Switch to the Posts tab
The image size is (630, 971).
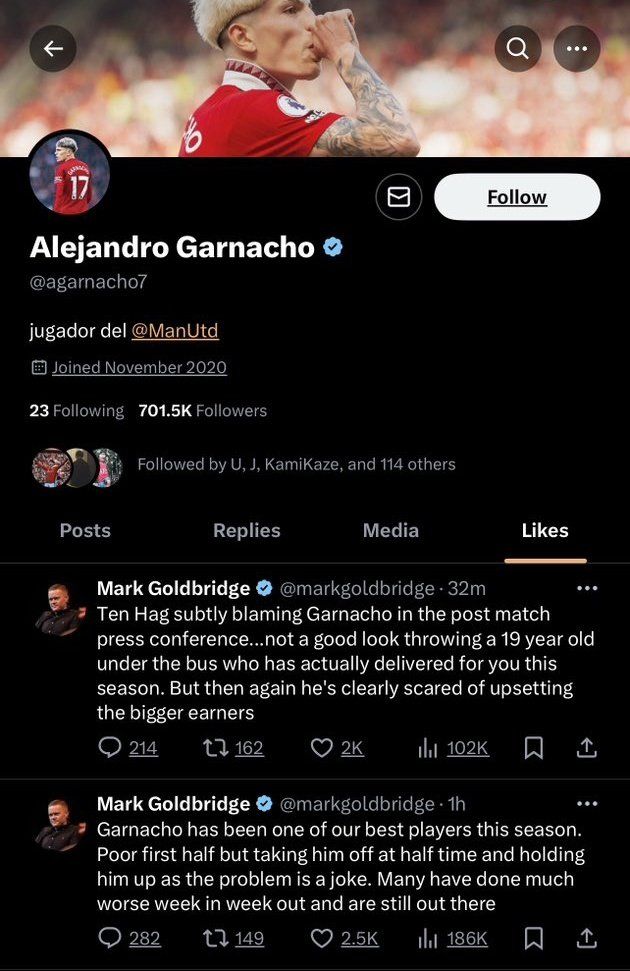pos(85,530)
